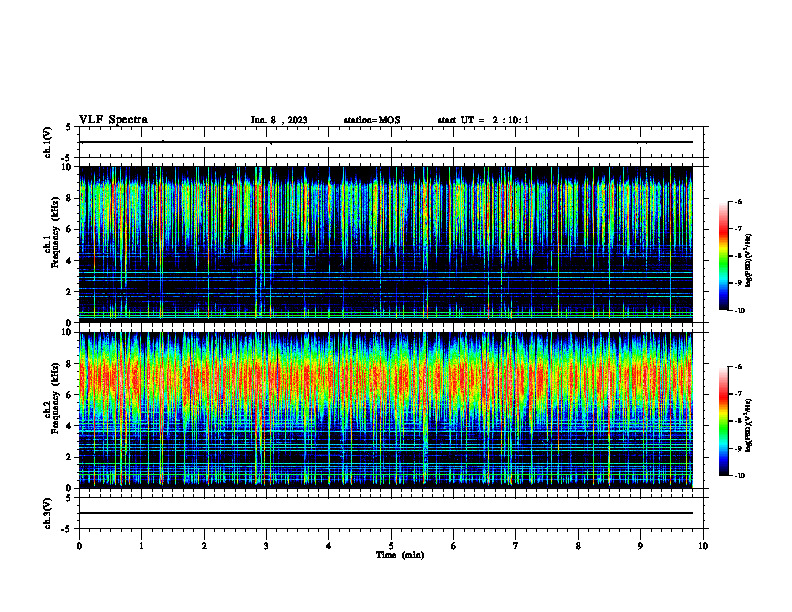Click the ch.3 voltage waveform trace

point(385,513)
